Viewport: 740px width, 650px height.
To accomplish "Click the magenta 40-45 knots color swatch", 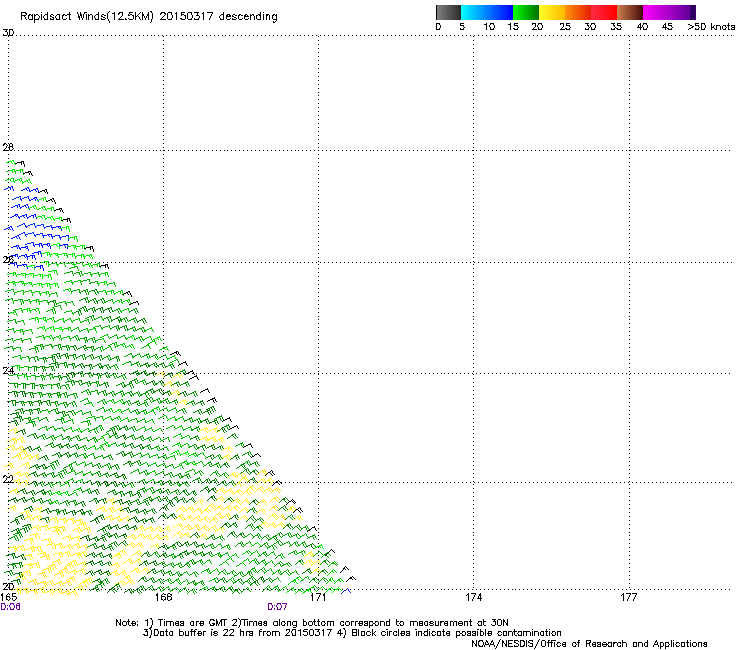I will click(656, 12).
